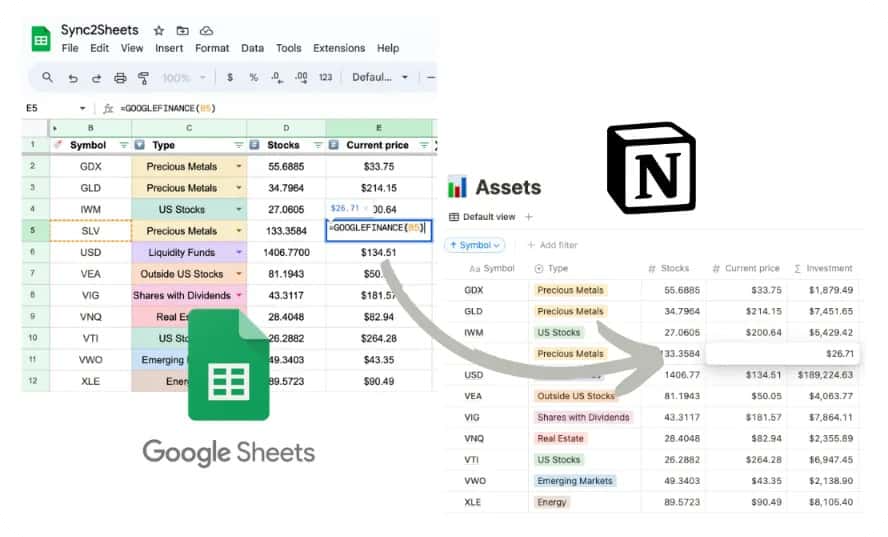Image resolution: width=888 pixels, height=537 pixels.
Task: Open the name box dropdown arrow
Action: (83, 108)
